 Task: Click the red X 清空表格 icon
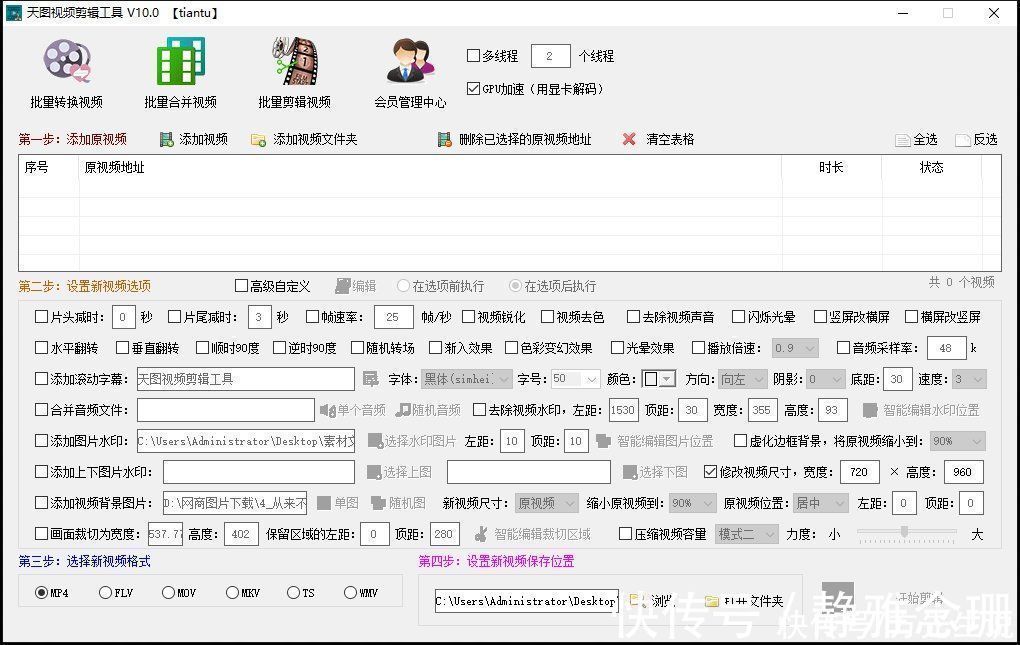[629, 139]
